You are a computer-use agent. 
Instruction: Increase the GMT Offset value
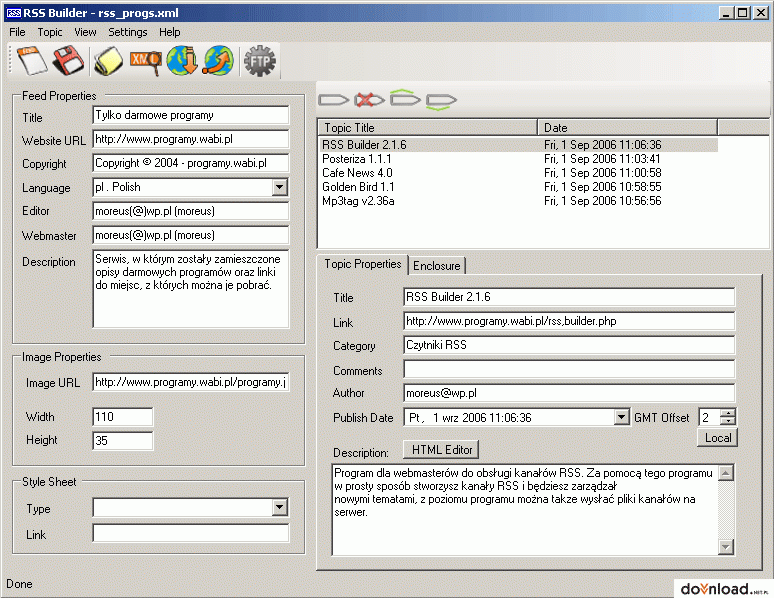point(728,413)
